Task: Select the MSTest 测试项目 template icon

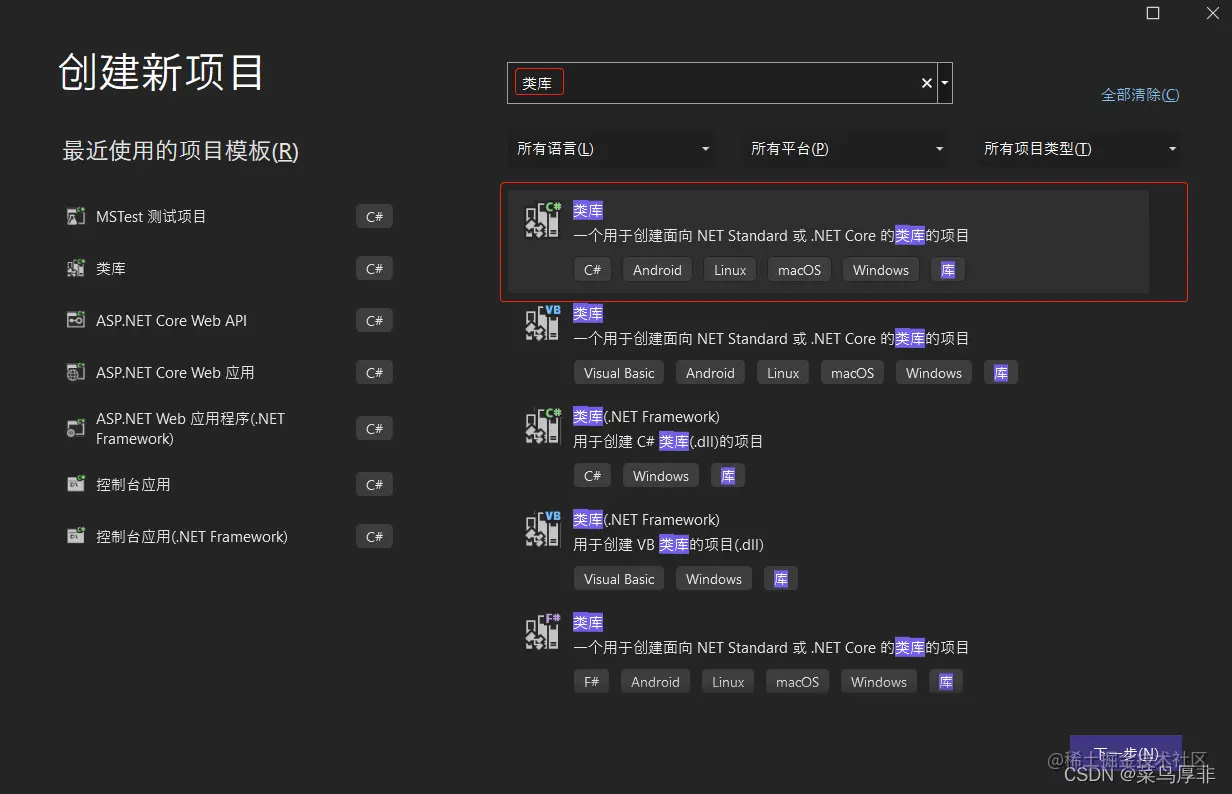Action: [75, 215]
